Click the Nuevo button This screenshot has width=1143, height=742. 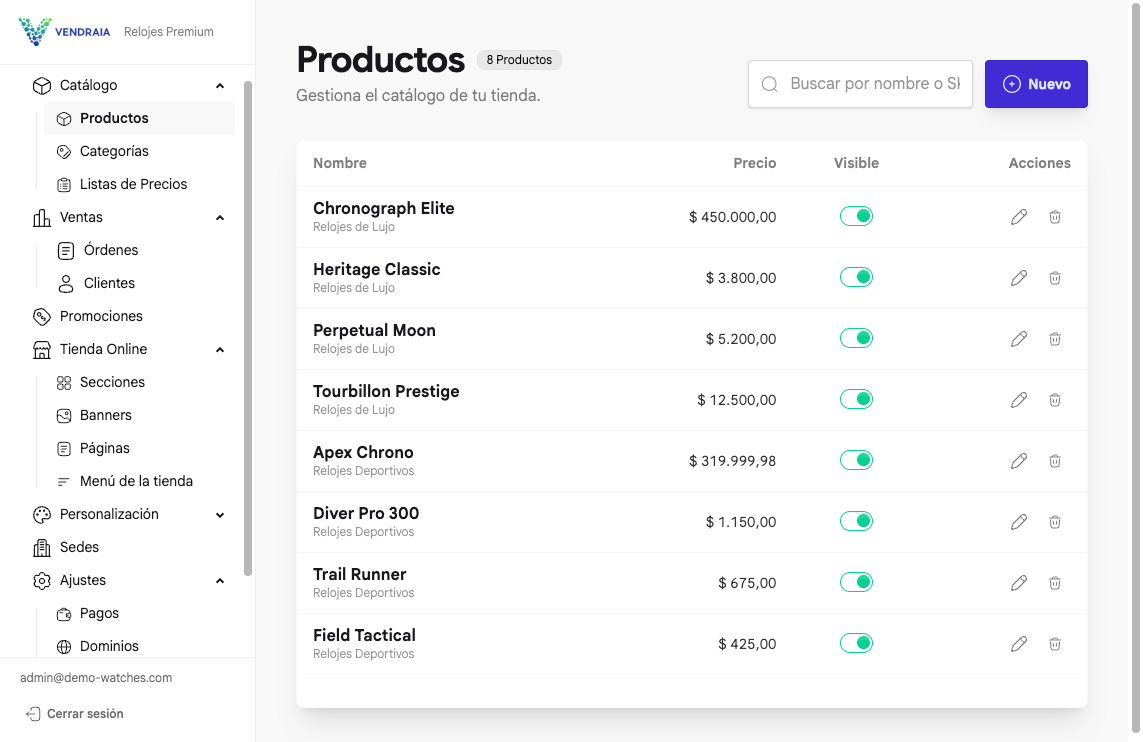[x=1036, y=84]
